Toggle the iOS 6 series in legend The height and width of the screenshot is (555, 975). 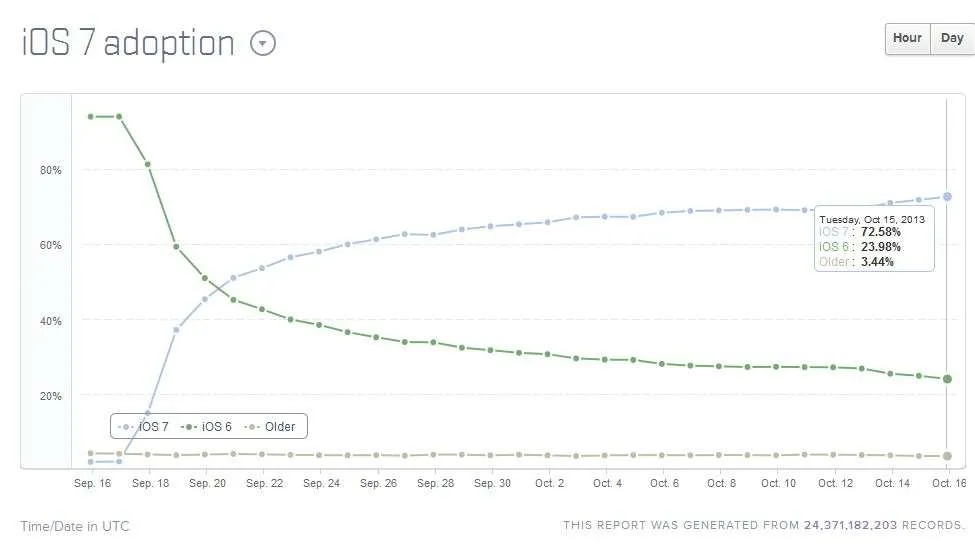coord(206,427)
